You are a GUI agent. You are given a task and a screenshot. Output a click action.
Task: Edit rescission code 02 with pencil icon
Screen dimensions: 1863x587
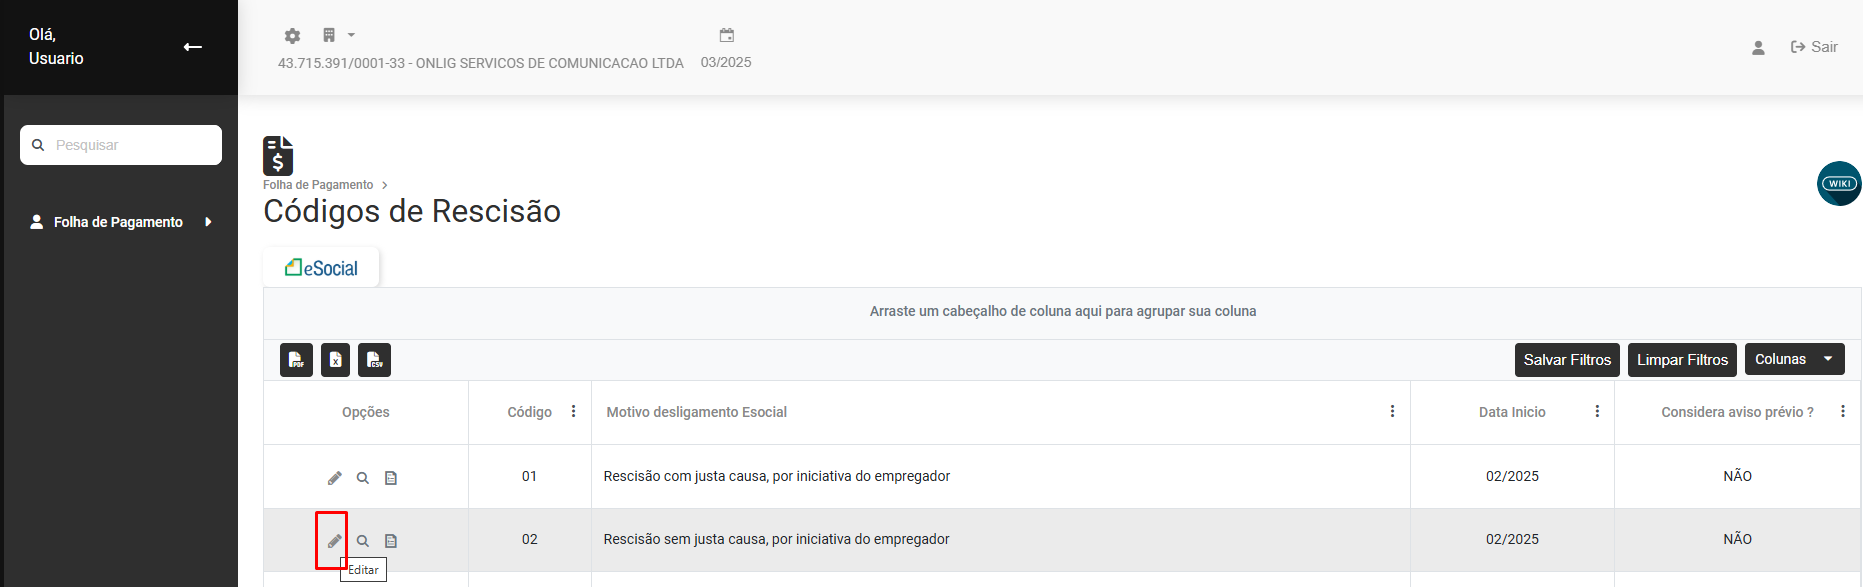[x=334, y=541]
